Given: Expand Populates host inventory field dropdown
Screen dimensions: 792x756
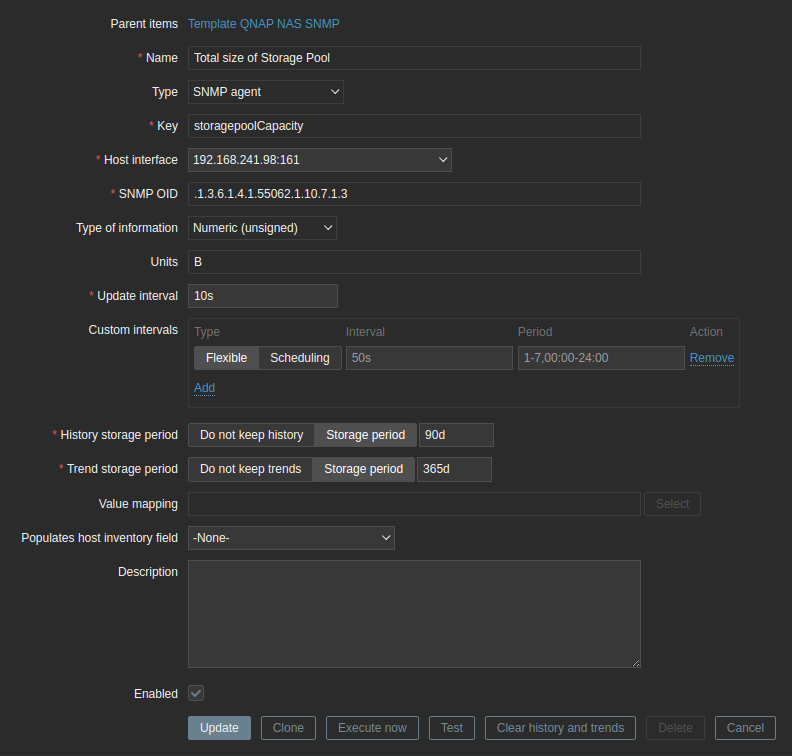Looking at the screenshot, I should [291, 538].
